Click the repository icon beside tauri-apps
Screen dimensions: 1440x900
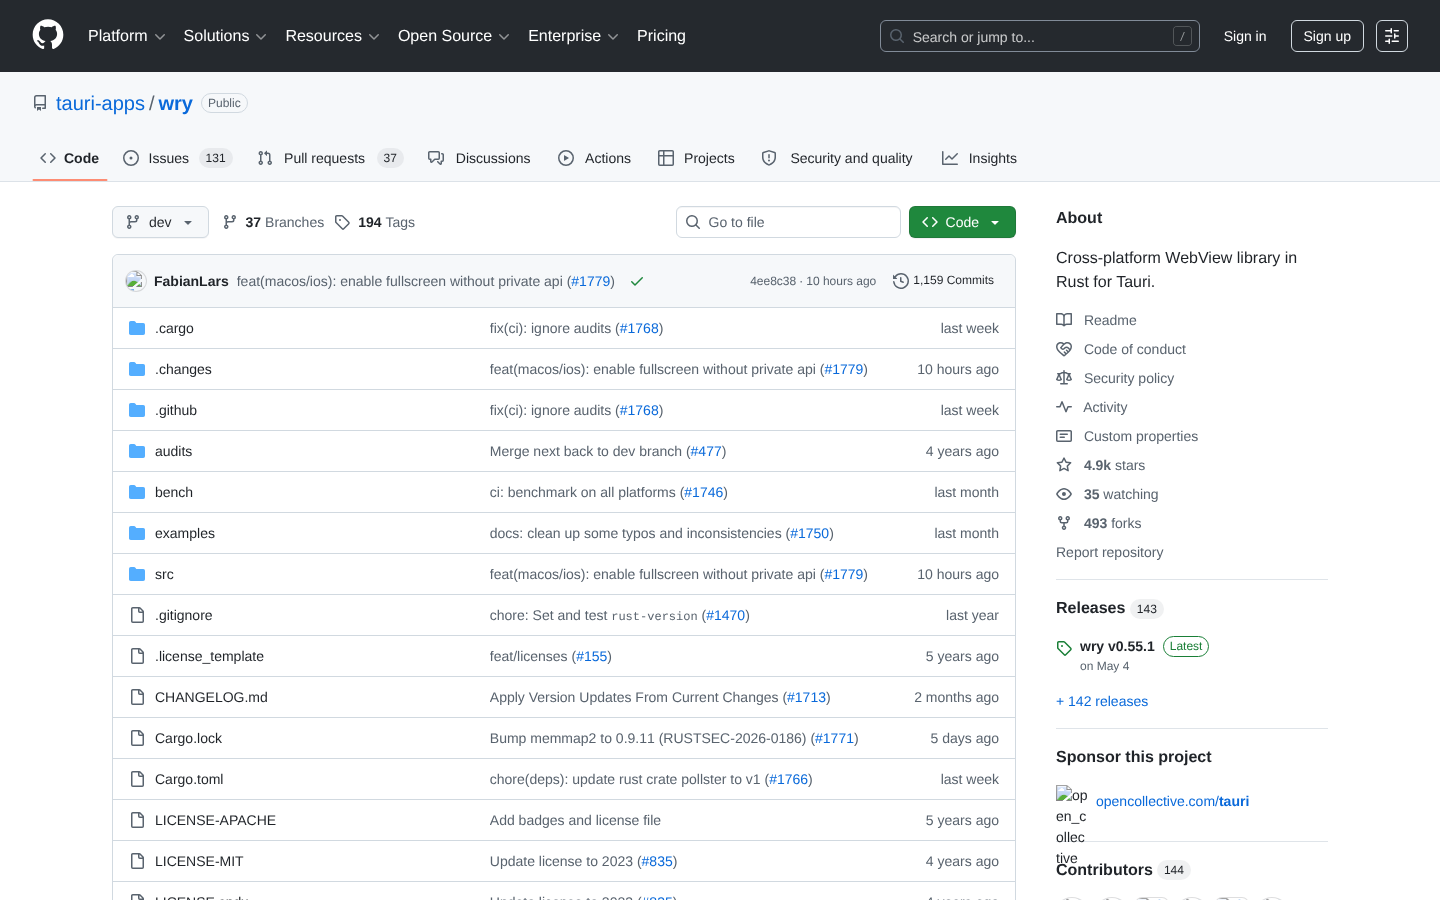pos(40,103)
